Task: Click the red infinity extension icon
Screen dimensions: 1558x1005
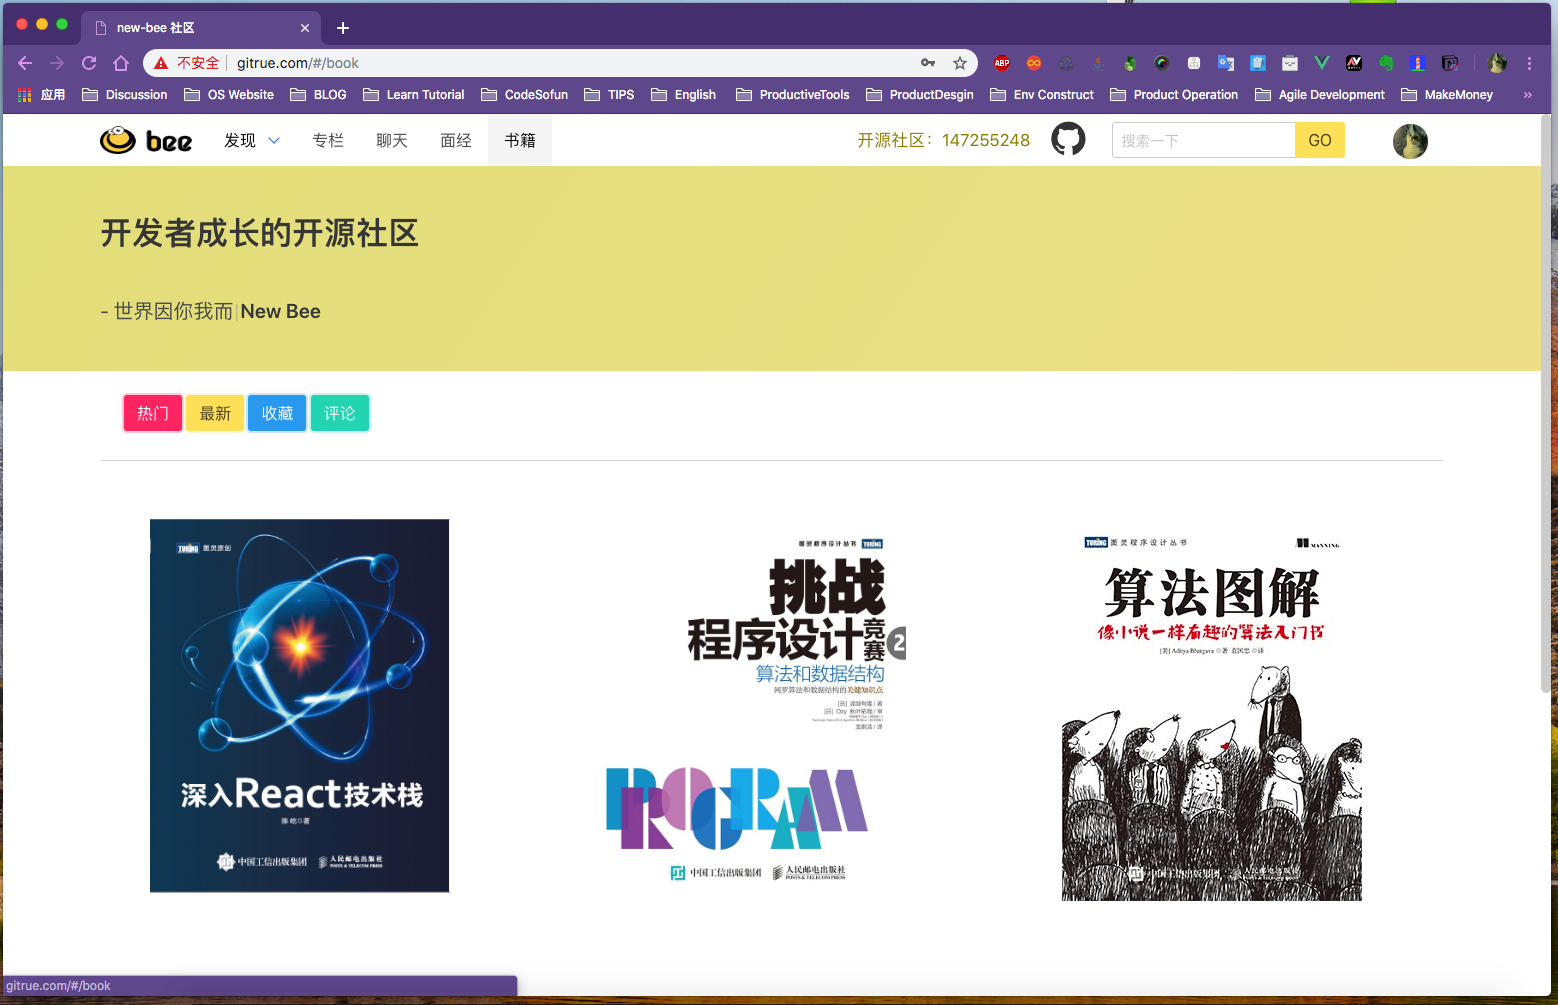Action: [1034, 63]
